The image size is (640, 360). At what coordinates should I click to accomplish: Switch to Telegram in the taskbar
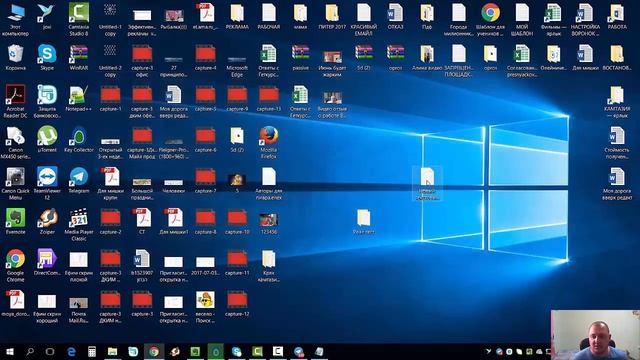click(x=299, y=352)
